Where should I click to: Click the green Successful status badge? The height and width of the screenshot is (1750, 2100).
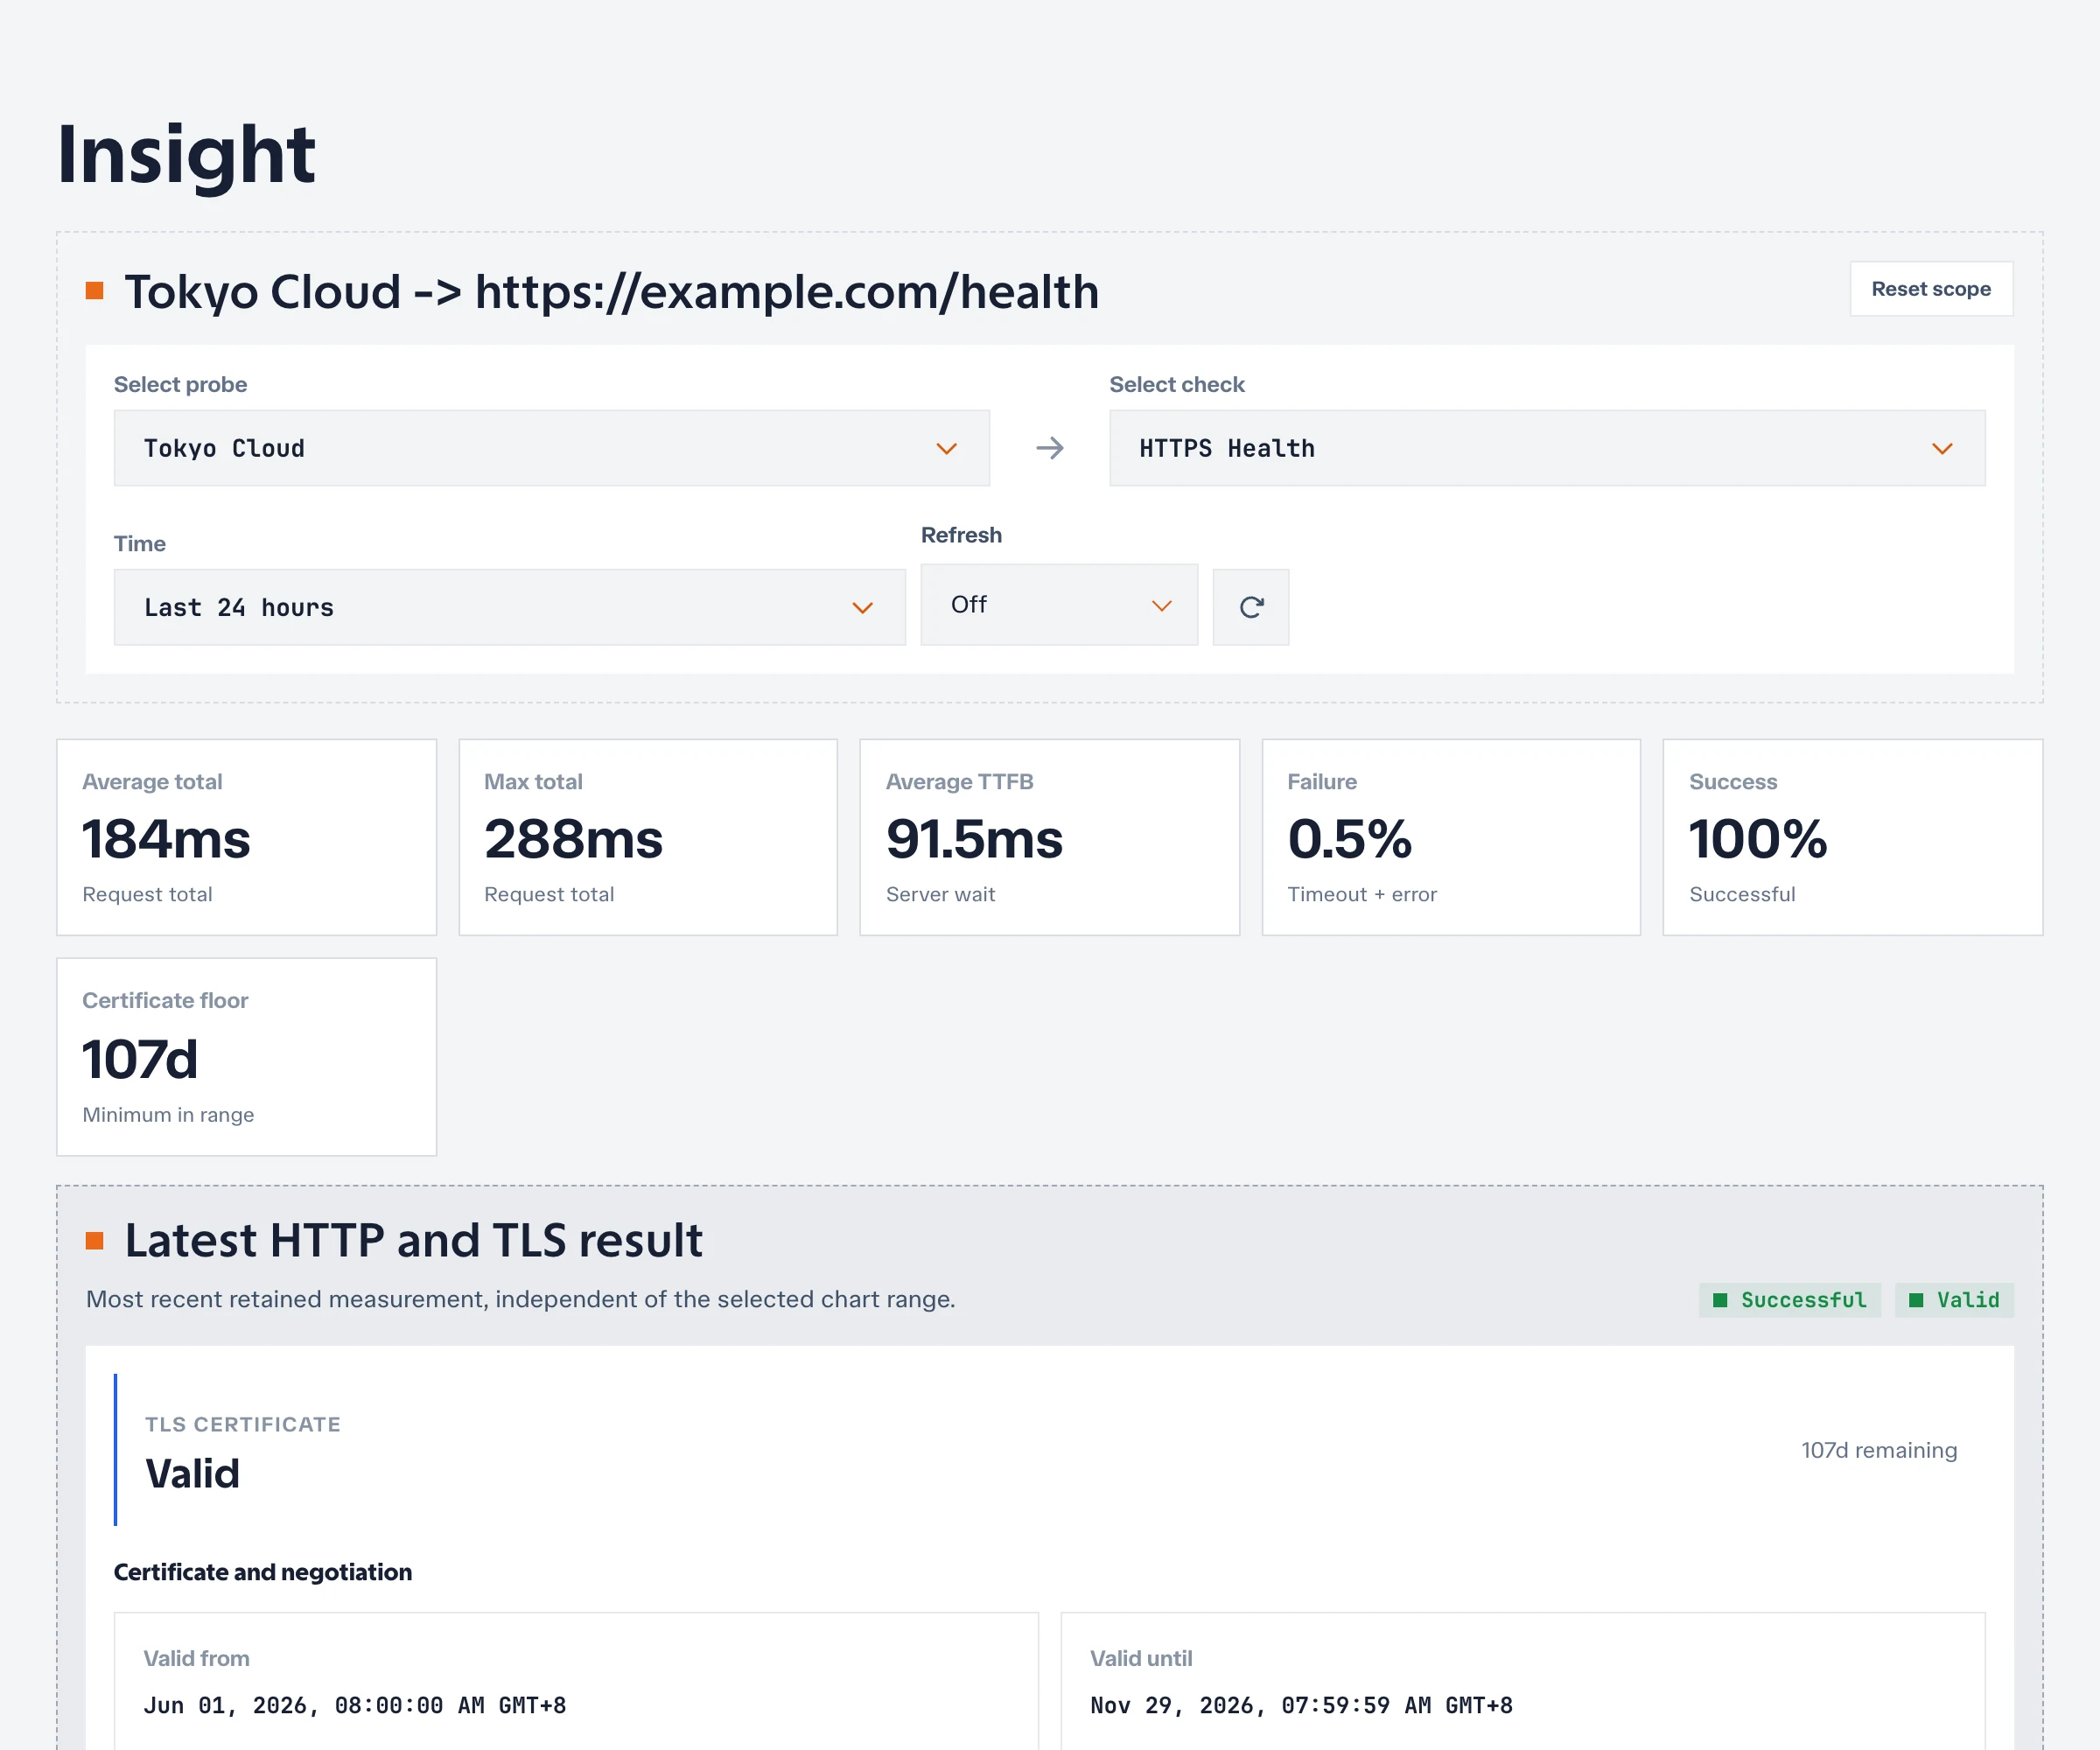pyautogui.click(x=1789, y=1300)
